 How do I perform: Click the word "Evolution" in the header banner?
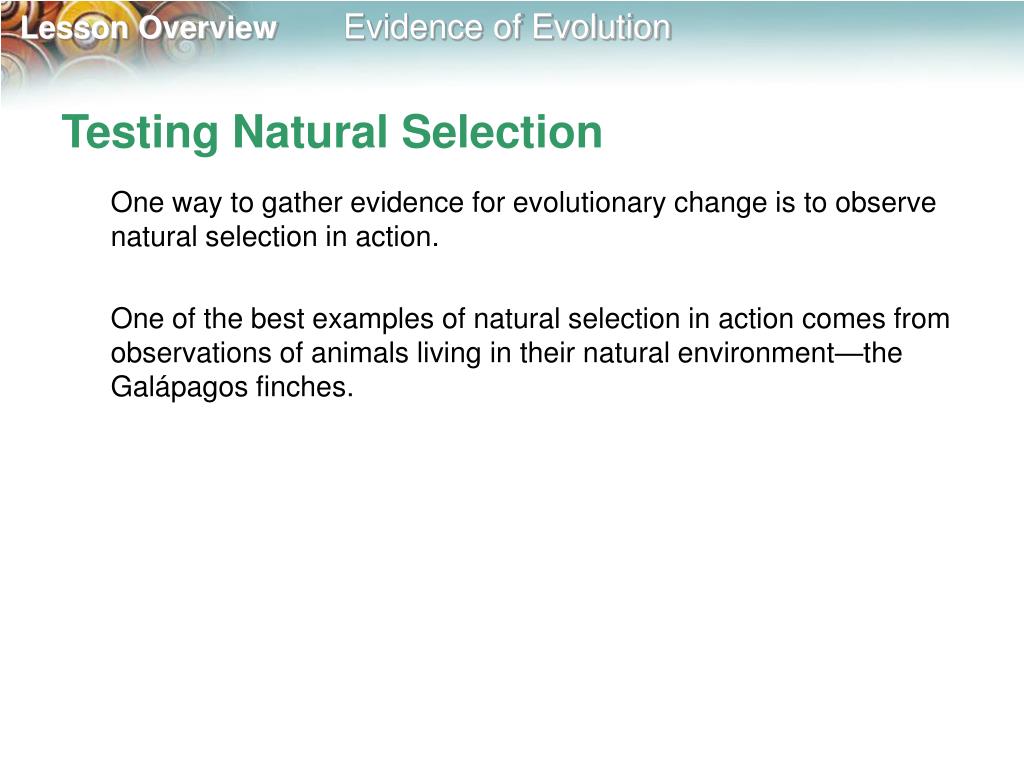[601, 28]
